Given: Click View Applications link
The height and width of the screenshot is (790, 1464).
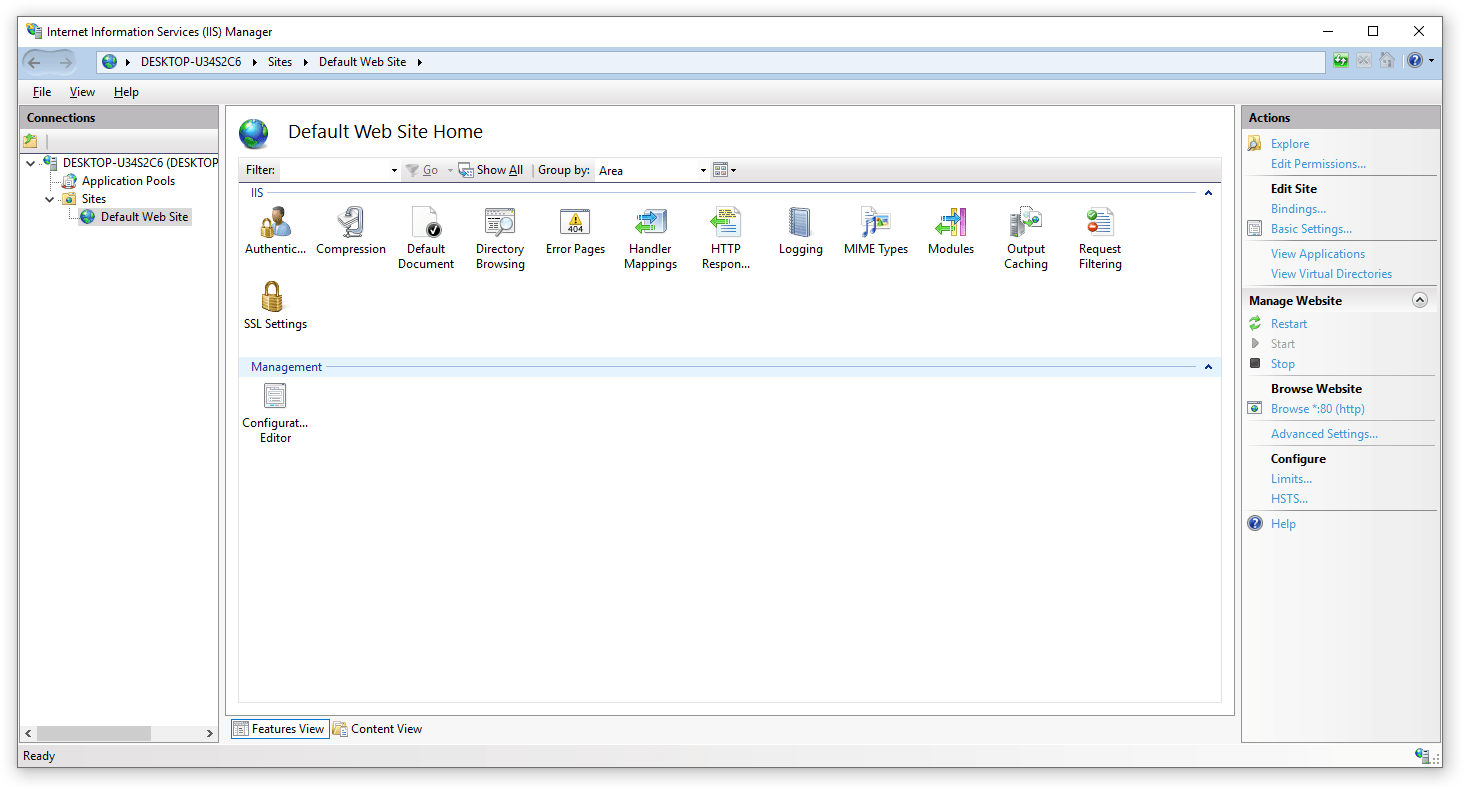Looking at the screenshot, I should (x=1318, y=254).
